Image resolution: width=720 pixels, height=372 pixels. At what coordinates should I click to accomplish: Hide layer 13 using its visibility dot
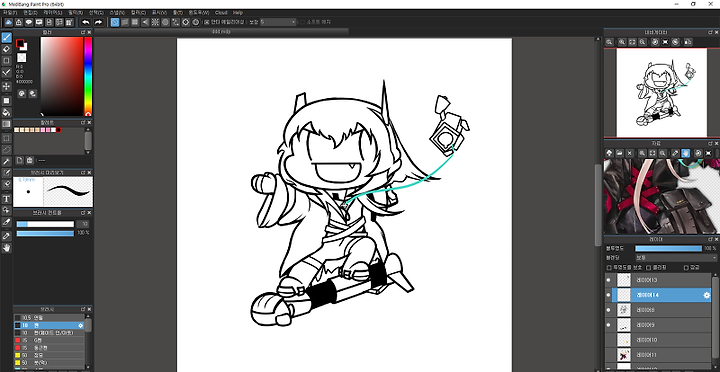click(x=608, y=280)
